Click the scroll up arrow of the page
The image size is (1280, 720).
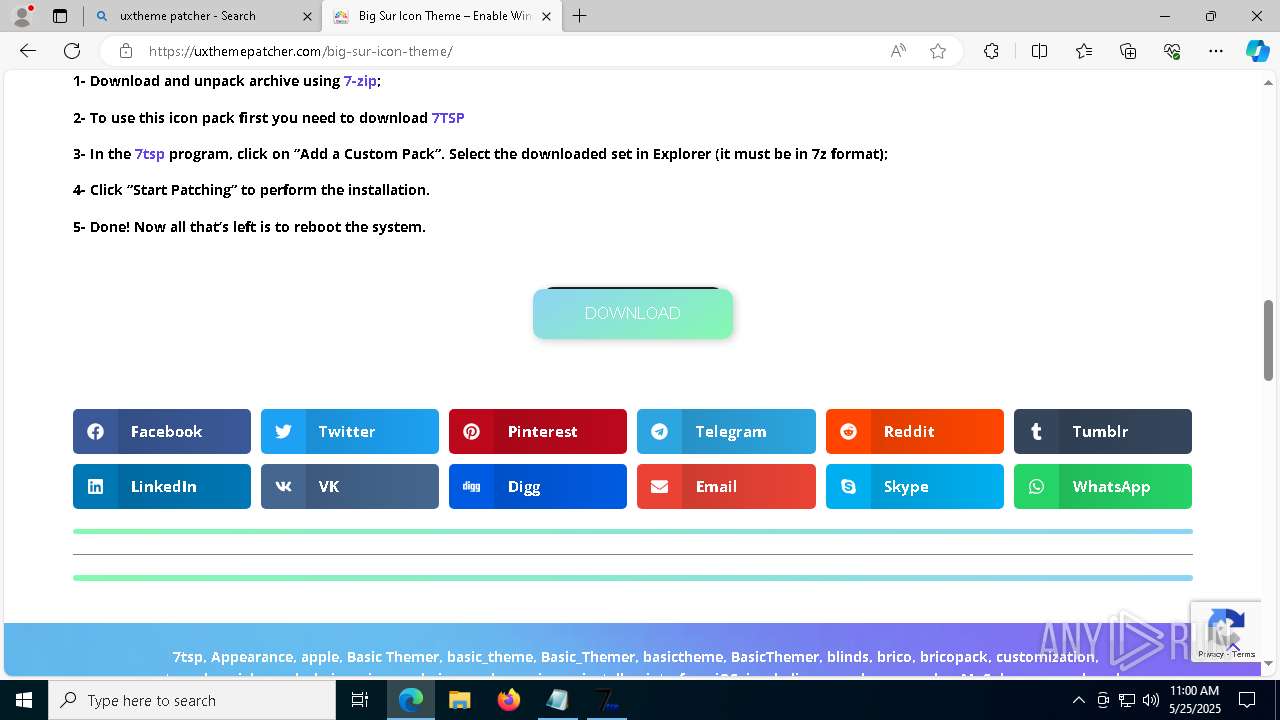coord(1268,82)
